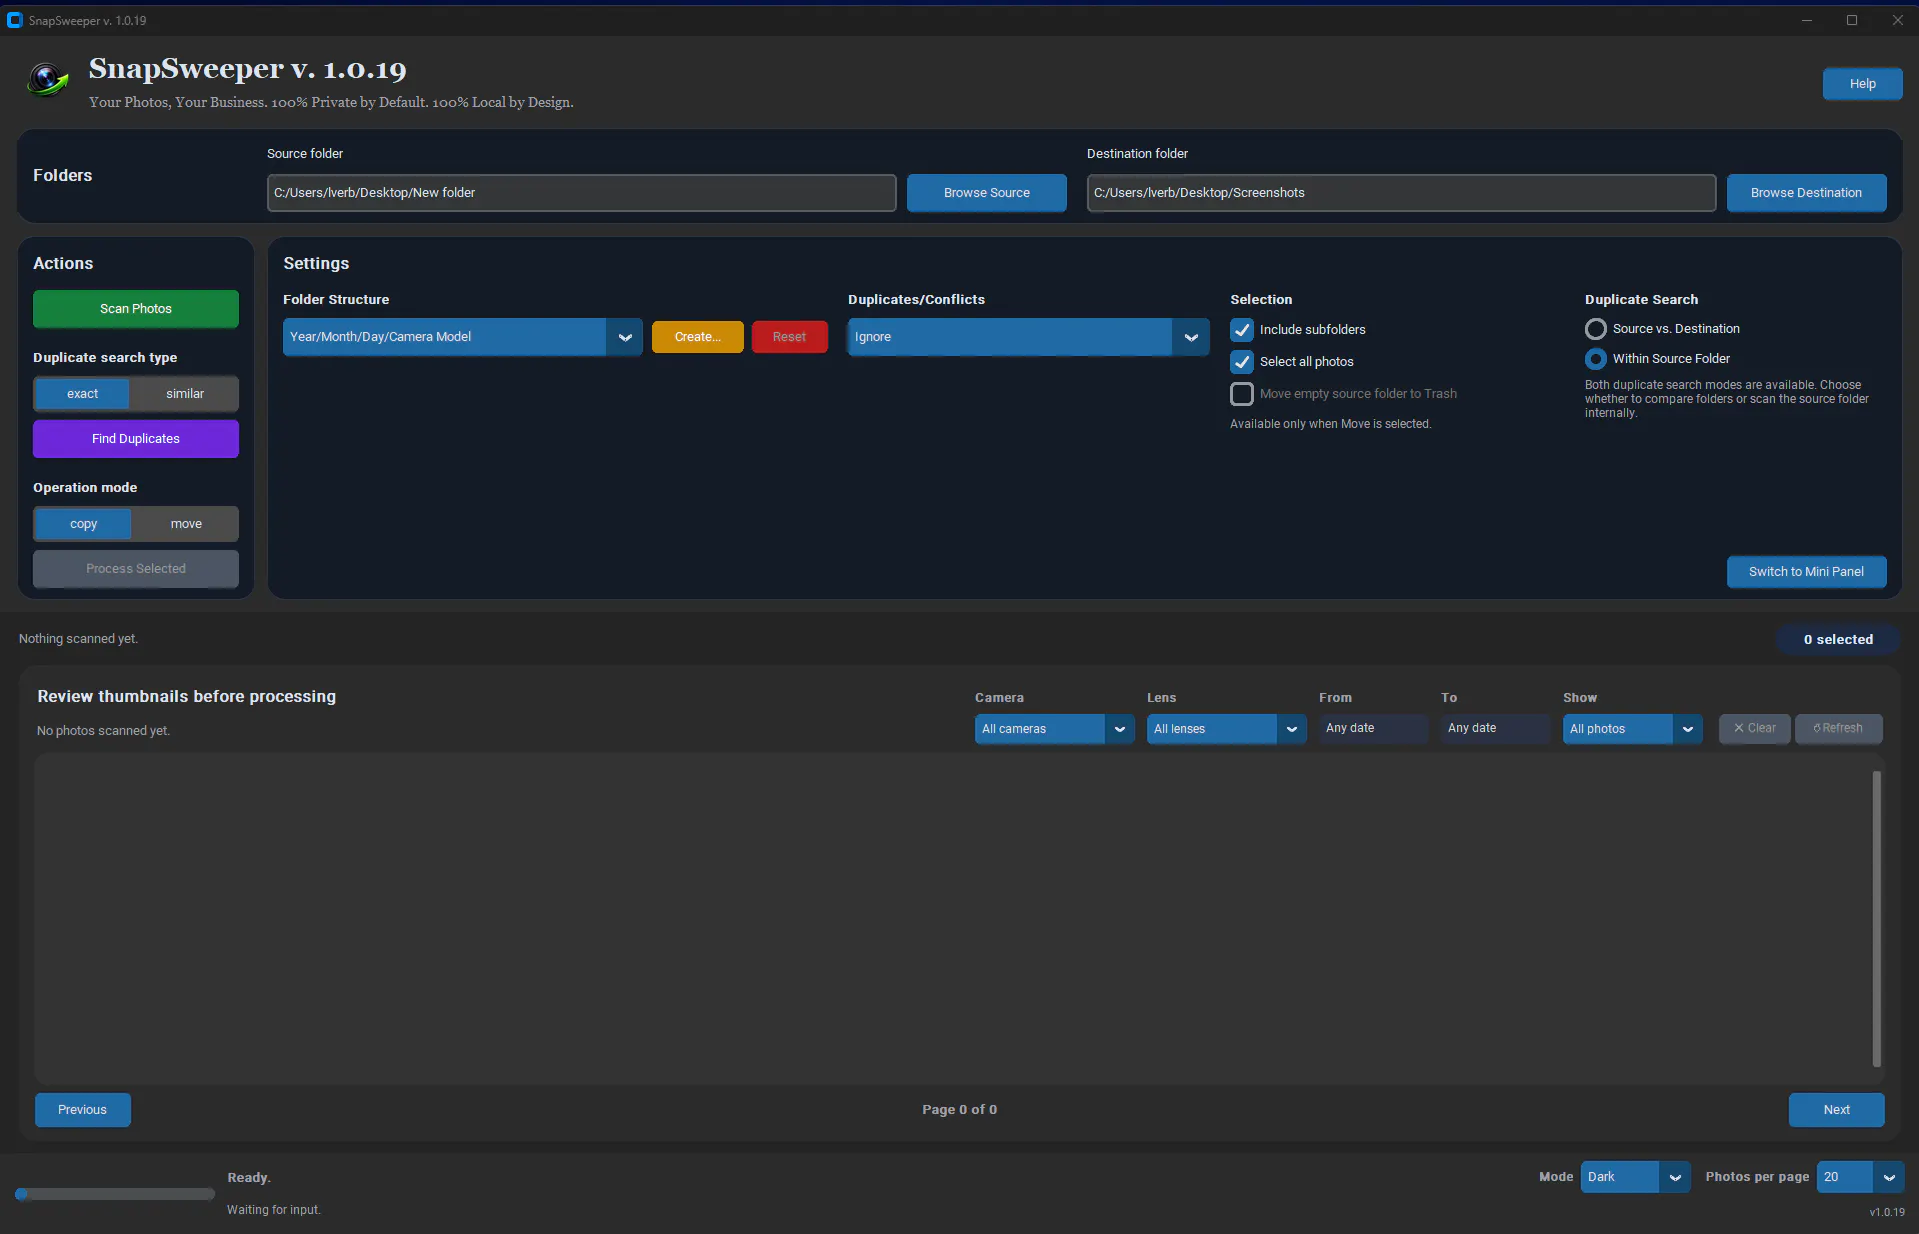Reset the folder structure setting
The image size is (1919, 1234).
point(789,337)
